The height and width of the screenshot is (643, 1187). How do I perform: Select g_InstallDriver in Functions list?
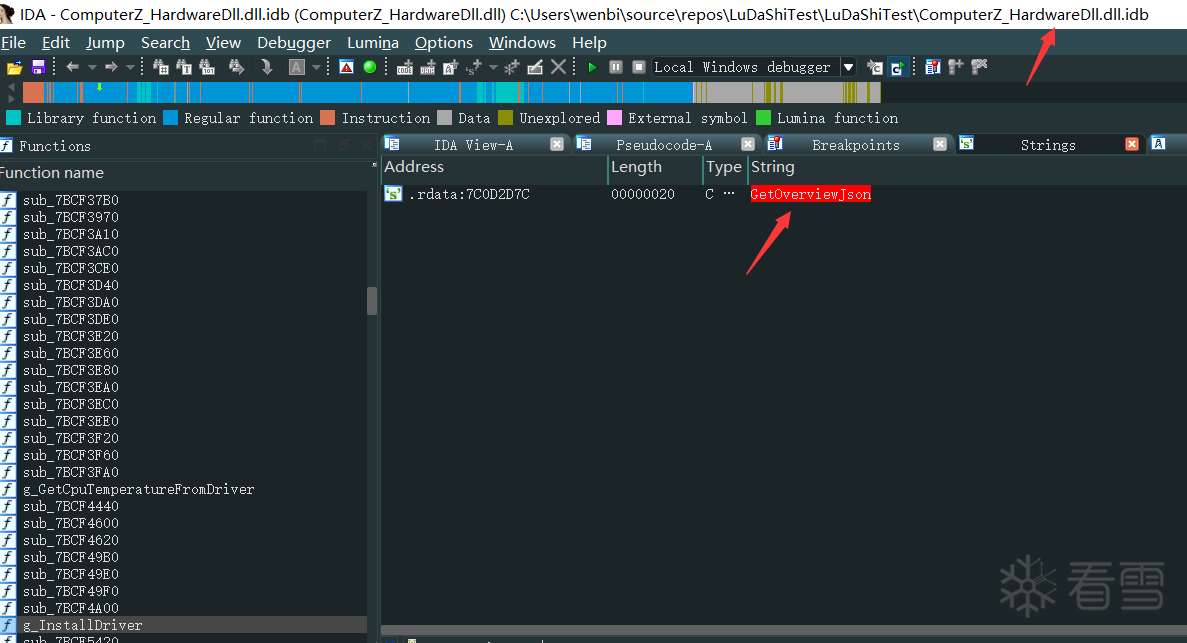coord(83,625)
